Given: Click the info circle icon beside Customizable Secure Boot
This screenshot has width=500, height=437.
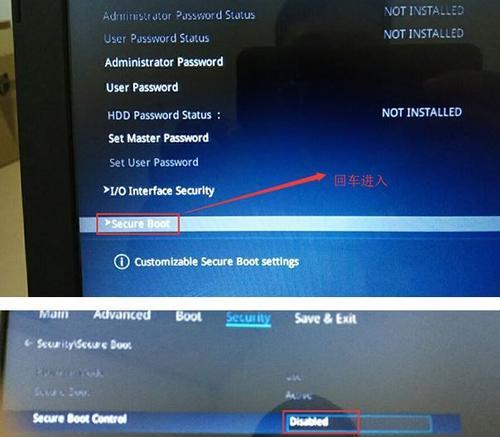Looking at the screenshot, I should point(121,262).
